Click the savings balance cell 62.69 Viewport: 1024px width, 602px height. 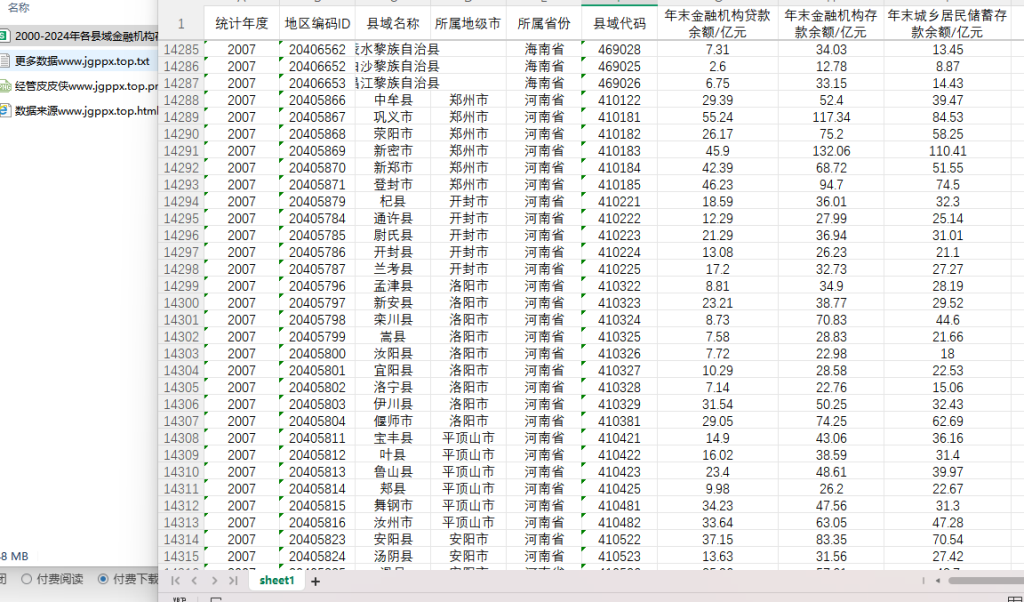coord(948,421)
